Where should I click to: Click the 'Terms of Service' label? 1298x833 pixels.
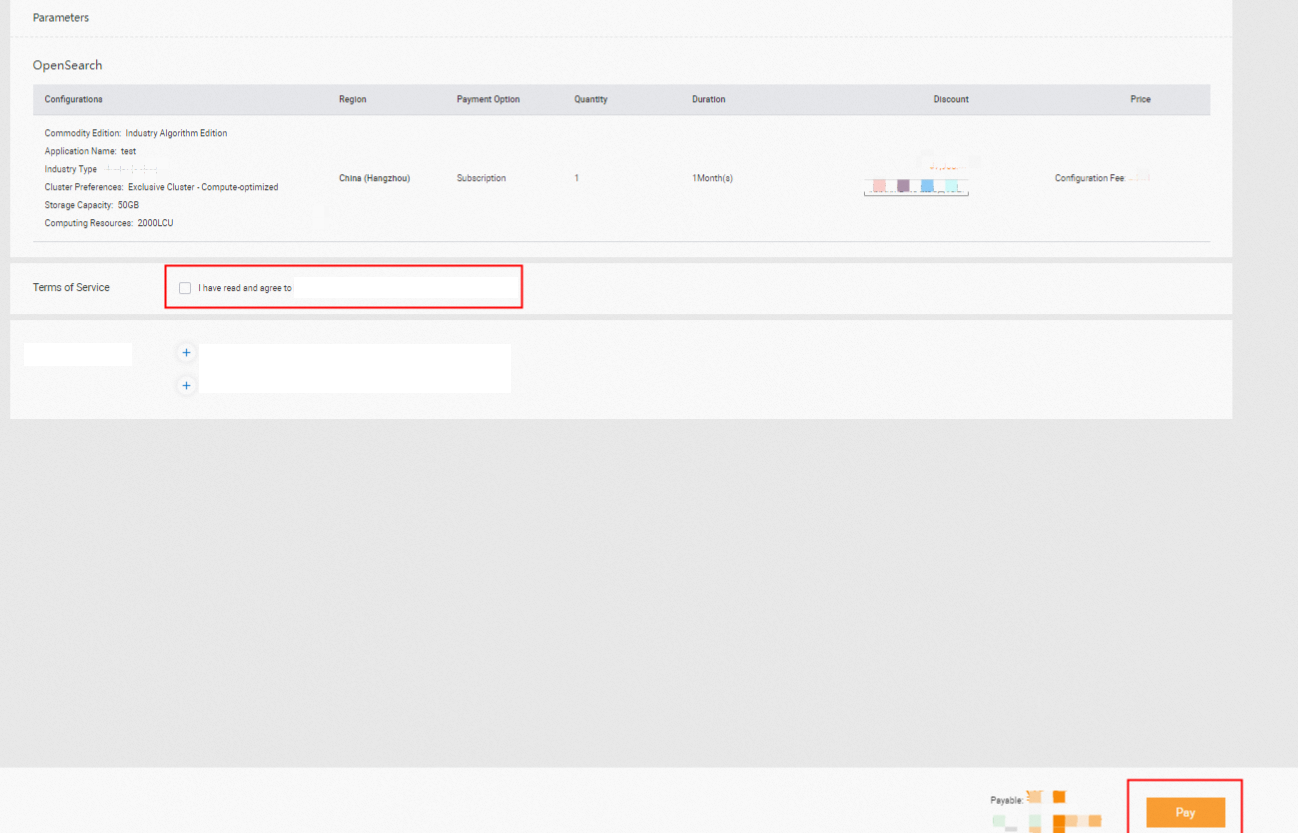pyautogui.click(x=71, y=287)
